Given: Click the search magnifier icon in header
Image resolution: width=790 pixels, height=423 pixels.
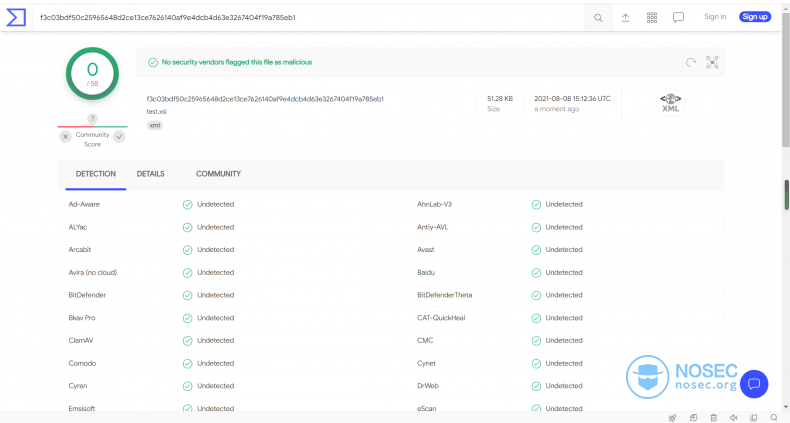Looking at the screenshot, I should click(x=598, y=18).
